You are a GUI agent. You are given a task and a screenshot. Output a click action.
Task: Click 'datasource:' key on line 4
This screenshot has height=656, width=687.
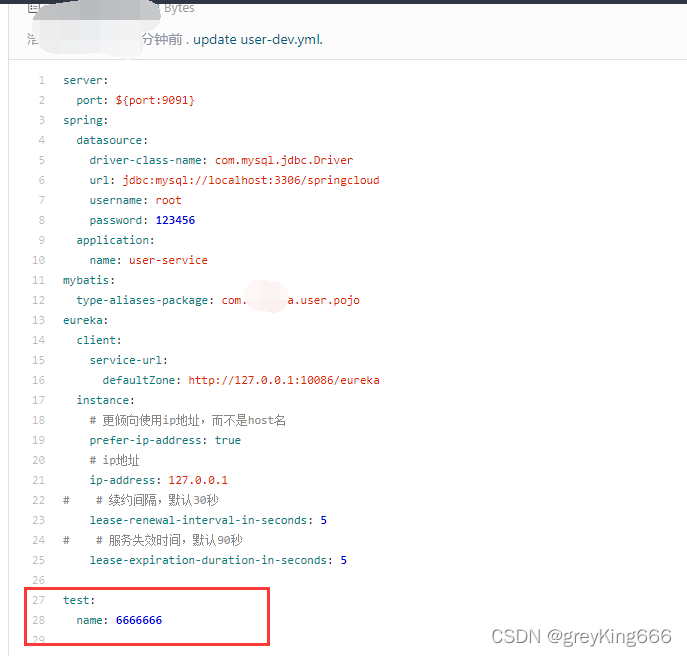pyautogui.click(x=112, y=140)
